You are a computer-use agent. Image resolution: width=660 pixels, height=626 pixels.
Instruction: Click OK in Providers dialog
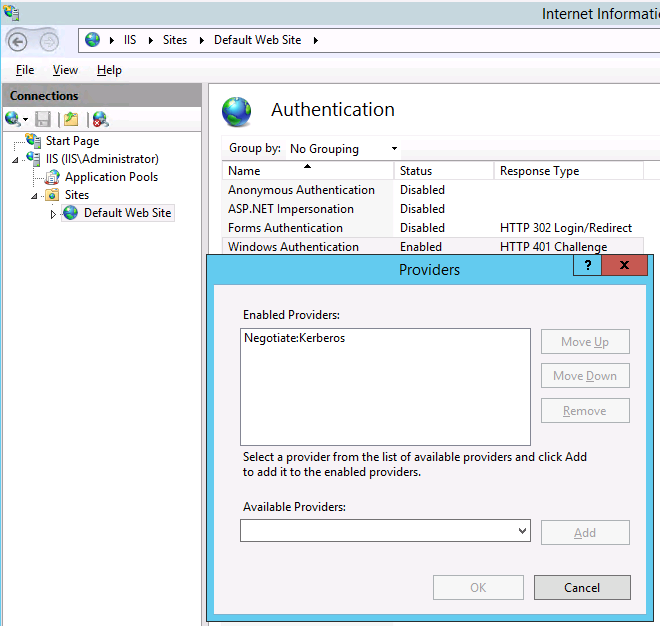tap(478, 588)
